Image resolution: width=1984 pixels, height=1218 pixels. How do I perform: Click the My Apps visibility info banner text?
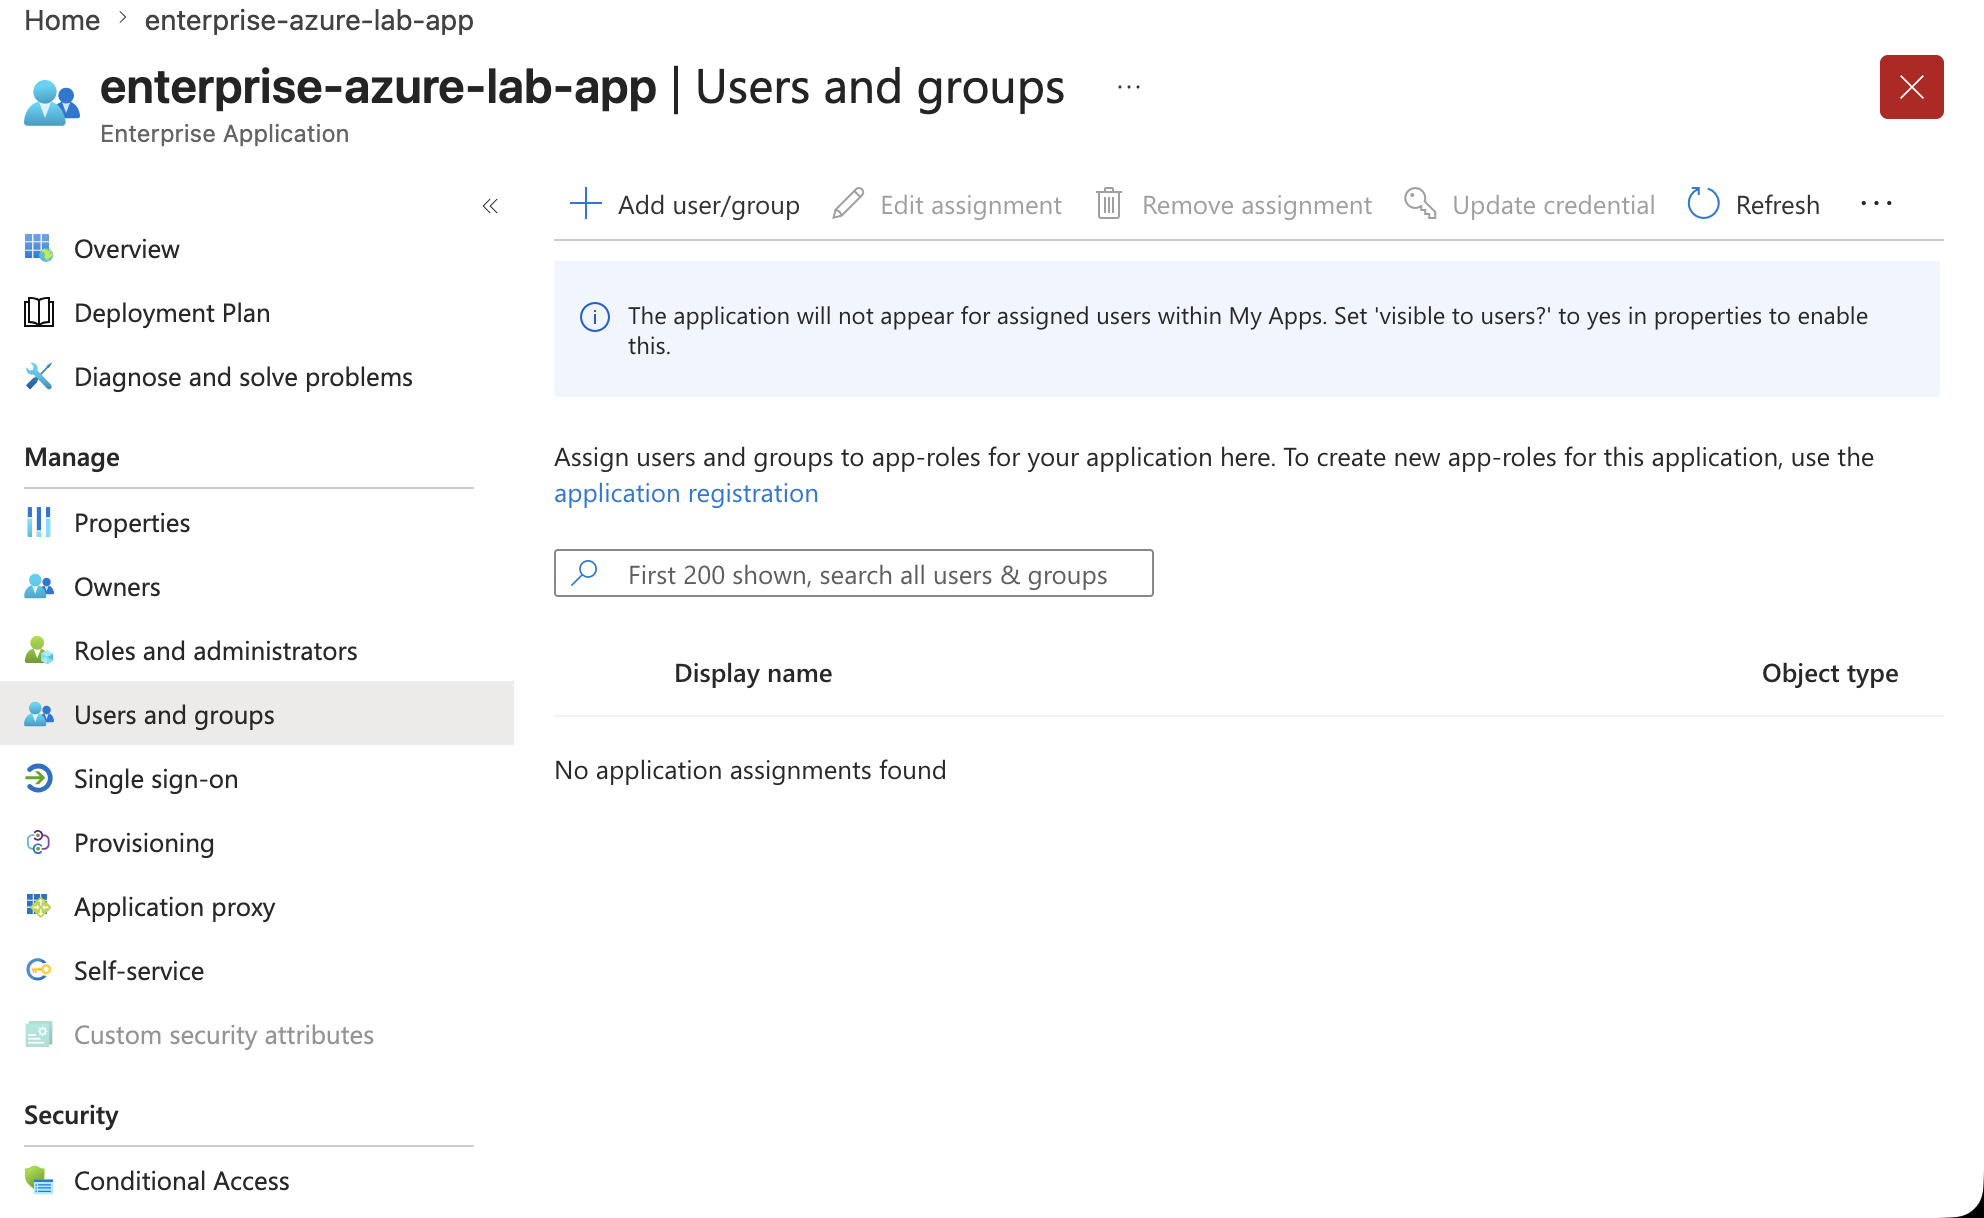coord(1247,330)
